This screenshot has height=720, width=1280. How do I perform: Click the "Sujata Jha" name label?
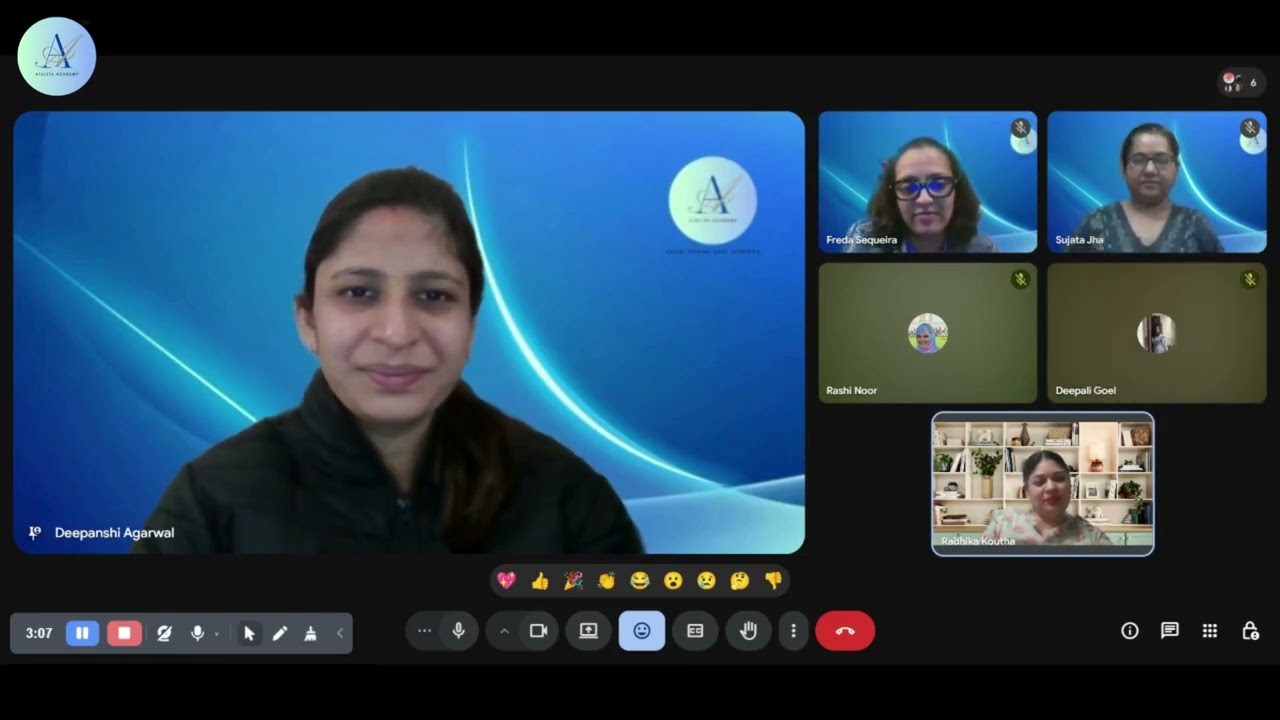1079,240
